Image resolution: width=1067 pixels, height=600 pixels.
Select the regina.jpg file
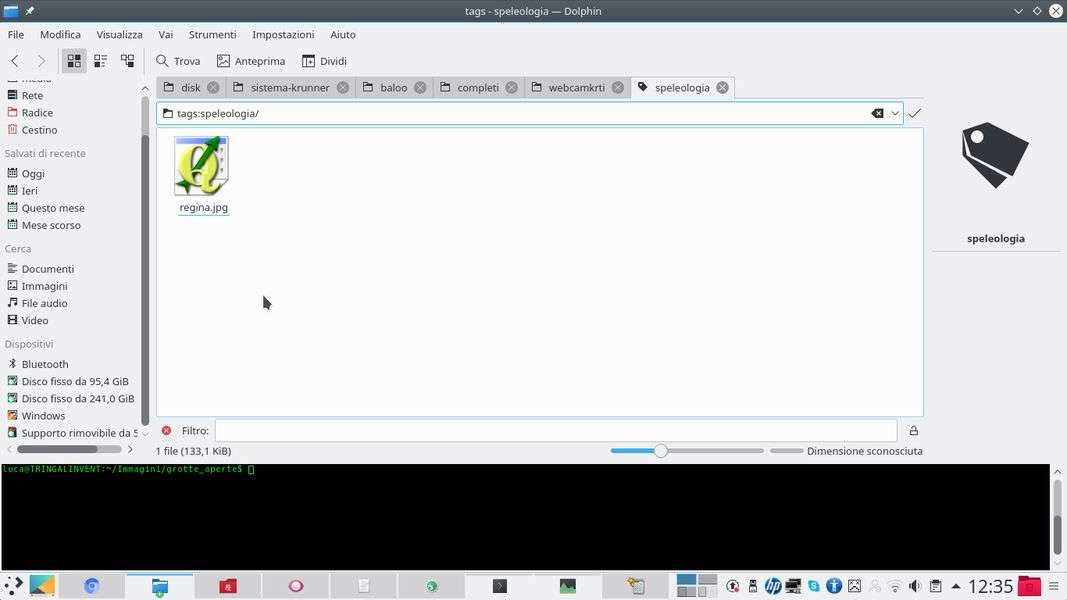203,175
